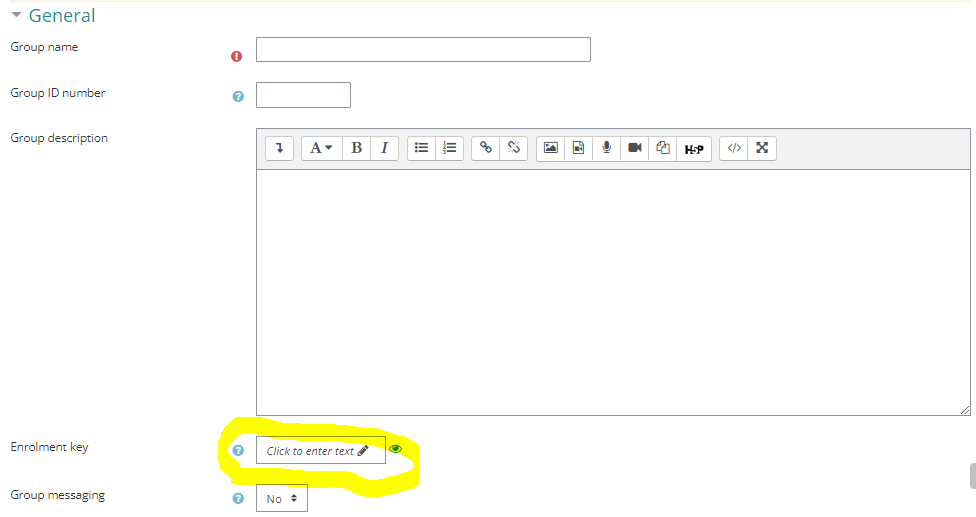Insert a numbered list
Viewport: 976px width, 517px height.
(x=450, y=148)
